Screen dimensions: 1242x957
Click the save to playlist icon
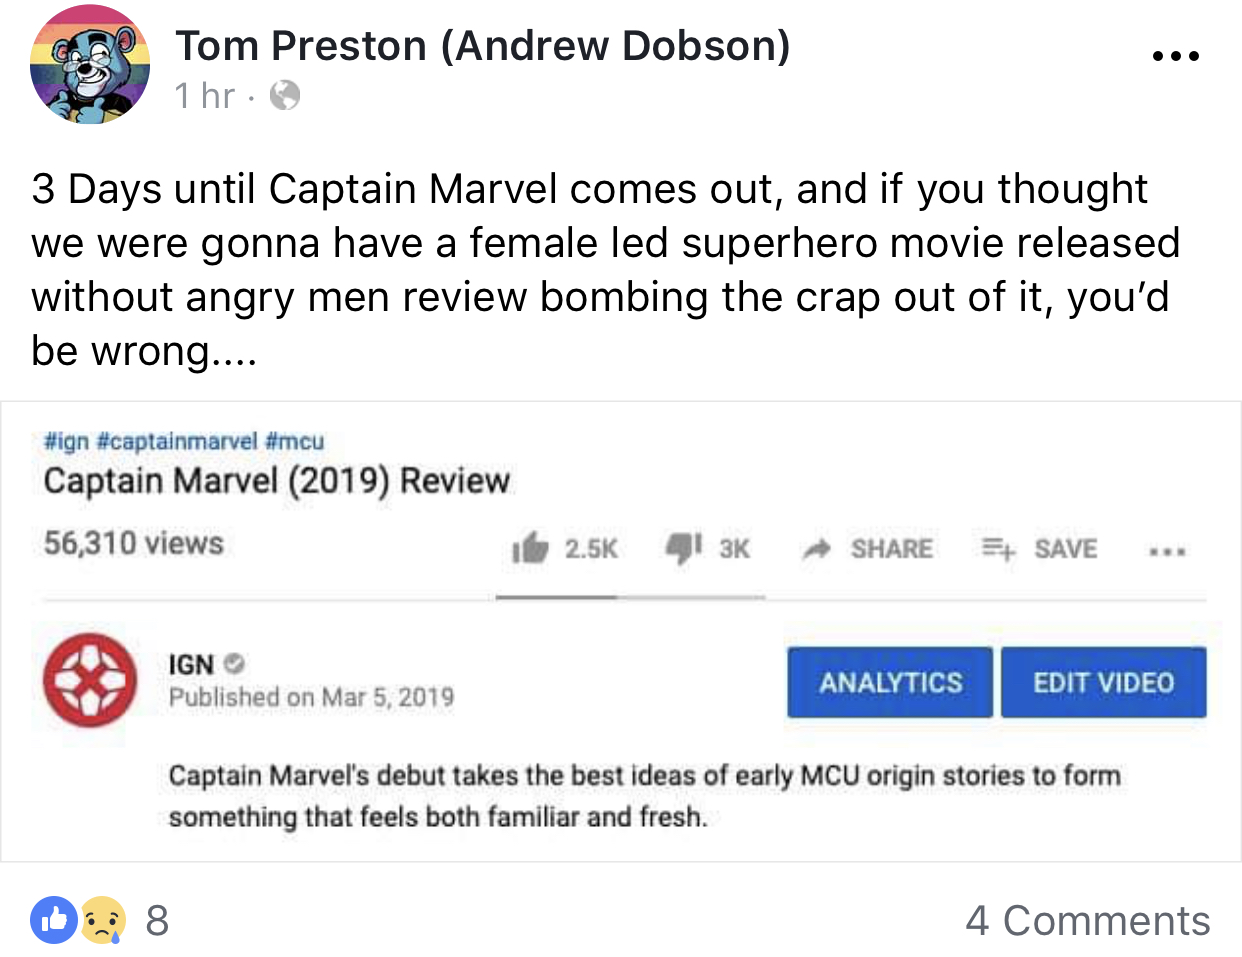click(998, 548)
